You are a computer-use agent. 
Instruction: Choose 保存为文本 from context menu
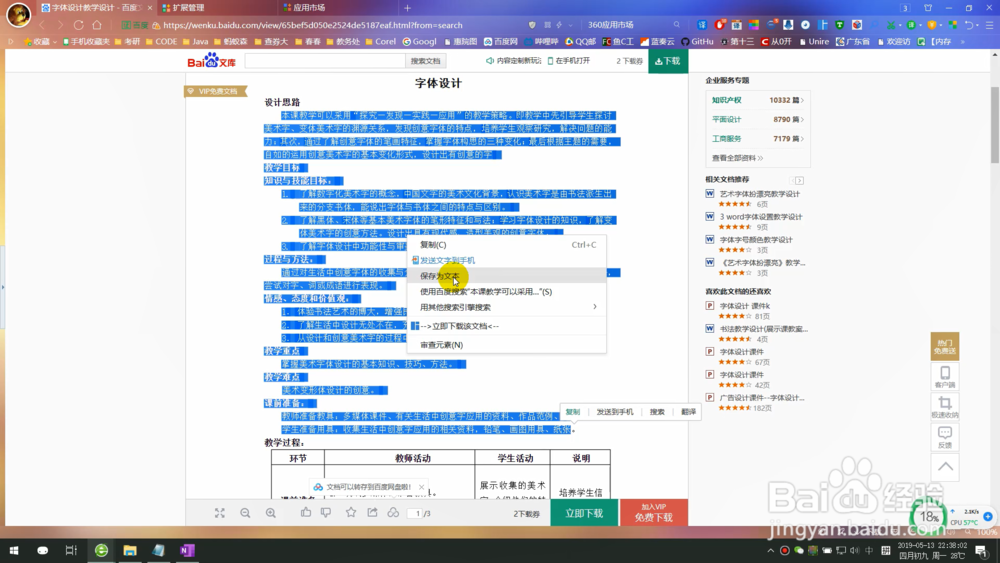[506, 276]
